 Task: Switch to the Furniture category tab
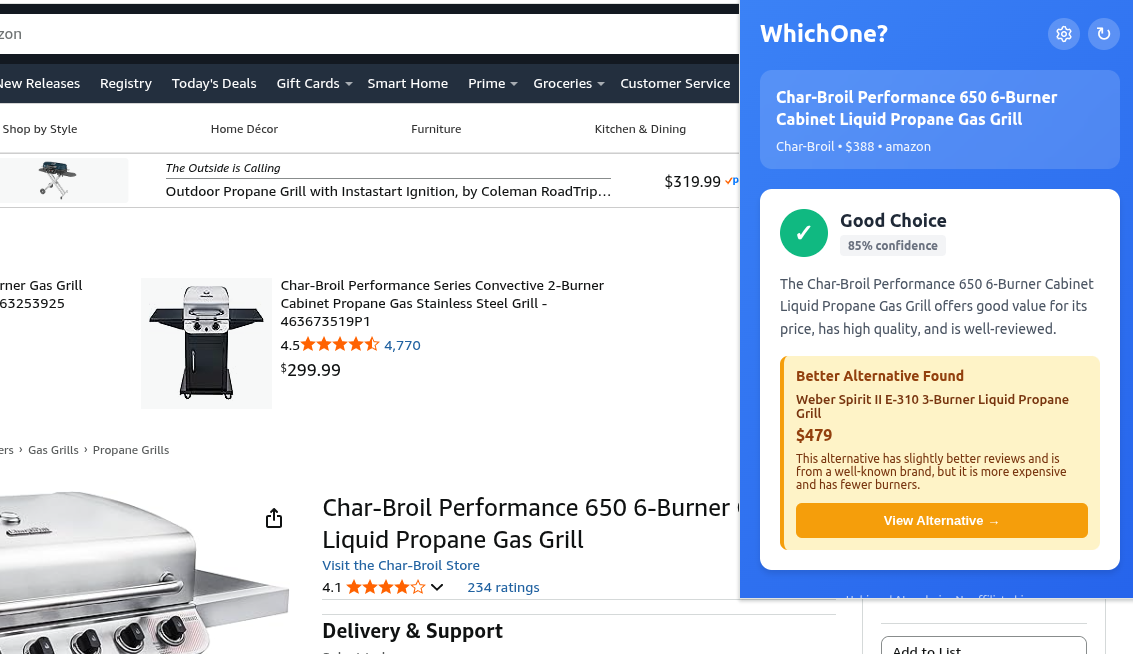(x=436, y=129)
